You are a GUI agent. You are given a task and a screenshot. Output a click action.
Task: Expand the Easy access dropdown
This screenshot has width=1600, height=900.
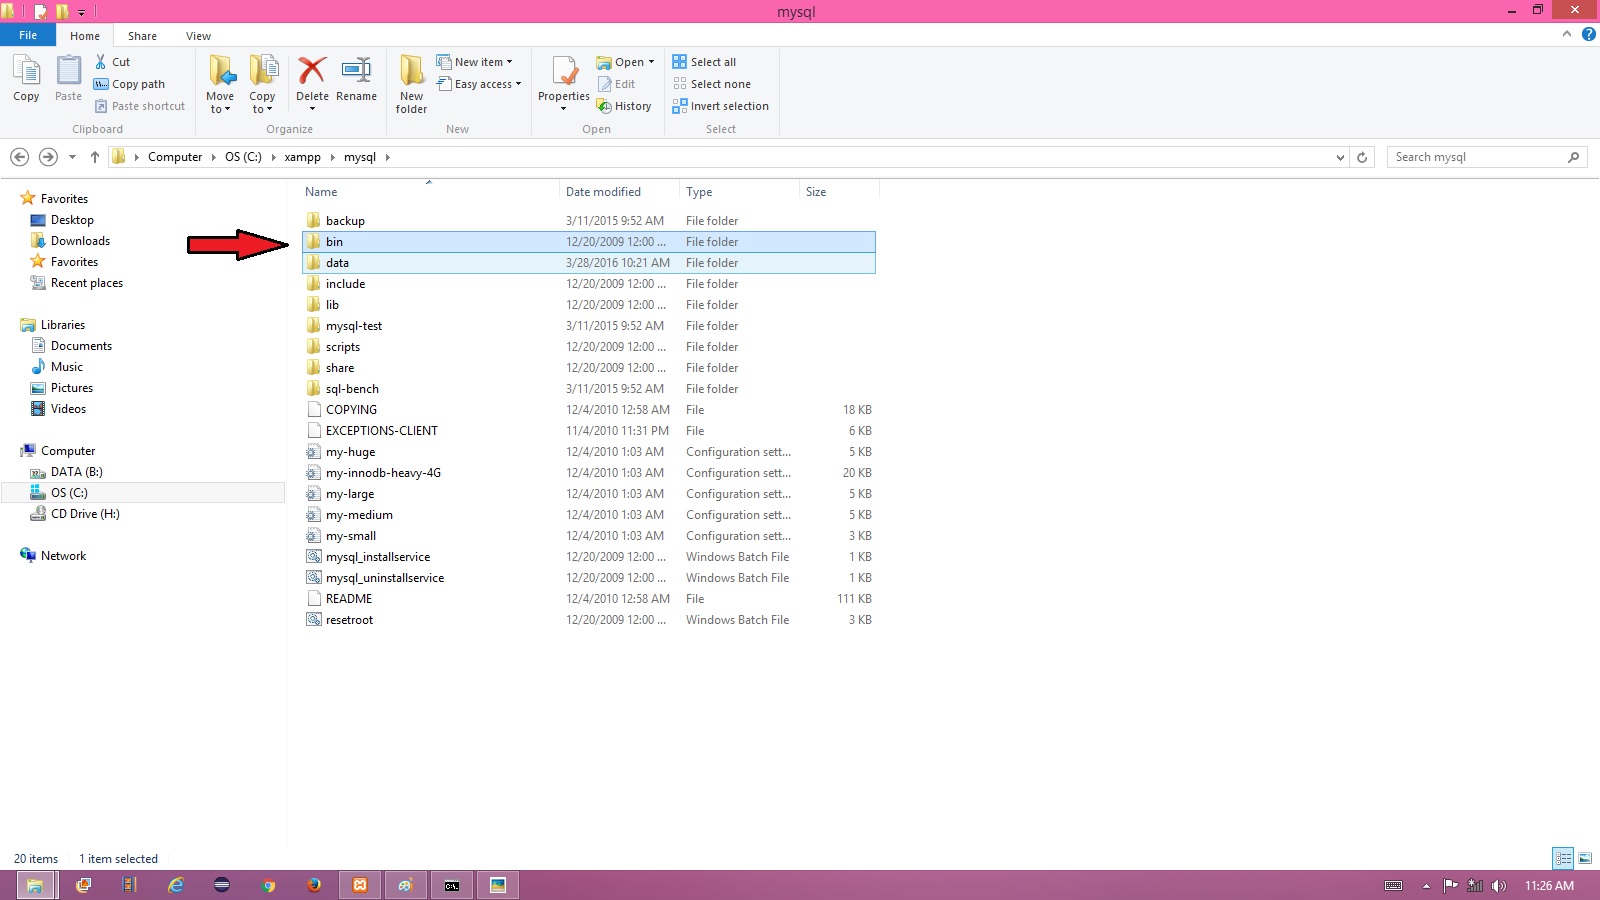click(479, 84)
